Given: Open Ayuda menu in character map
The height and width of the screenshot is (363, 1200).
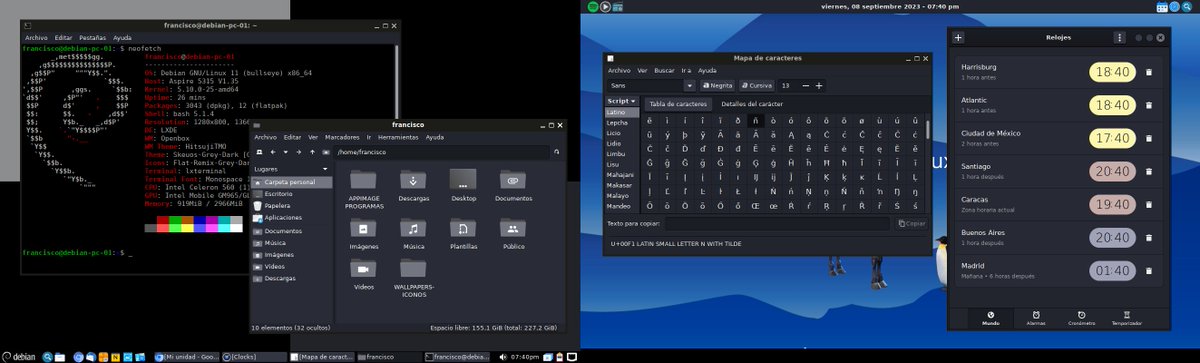Looking at the screenshot, I should coord(707,71).
